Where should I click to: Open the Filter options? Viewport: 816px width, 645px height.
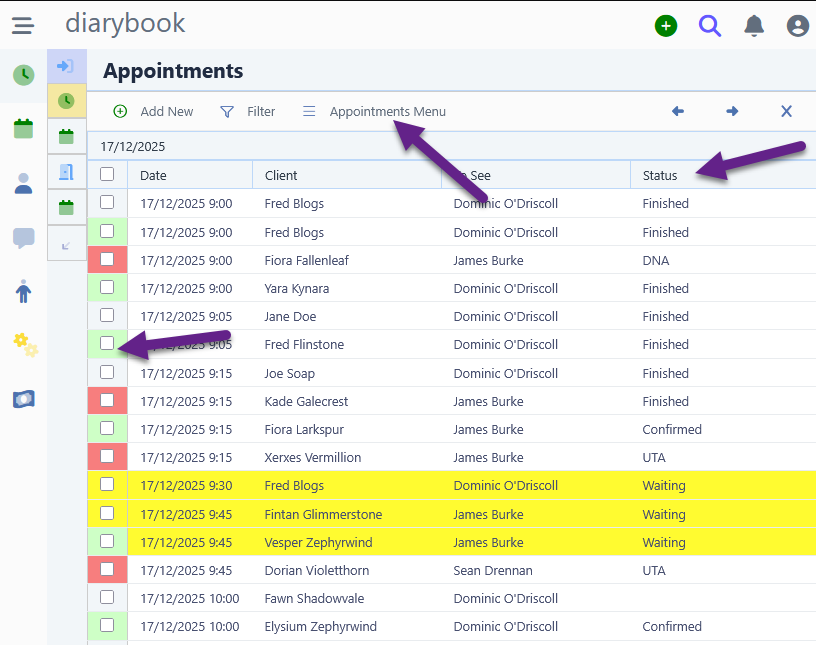(248, 112)
